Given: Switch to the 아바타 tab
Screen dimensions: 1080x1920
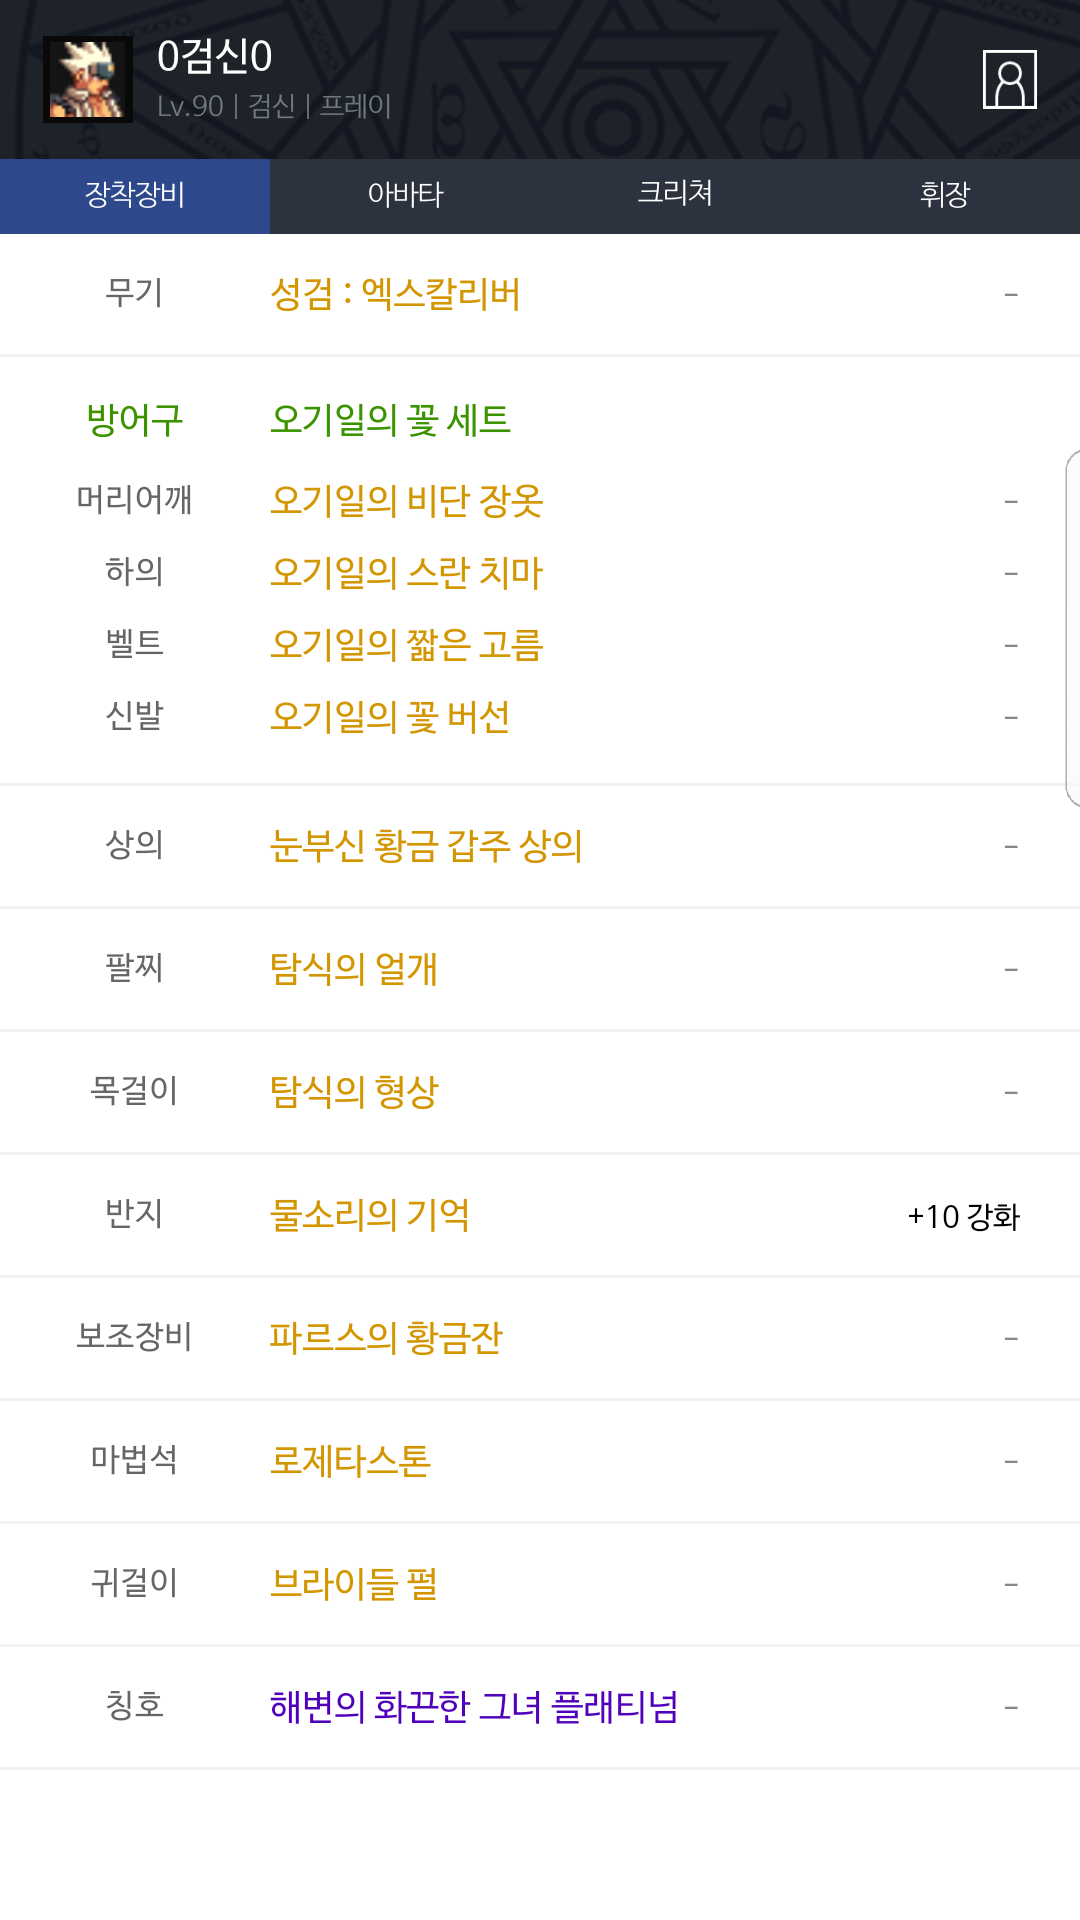Looking at the screenshot, I should click(405, 195).
